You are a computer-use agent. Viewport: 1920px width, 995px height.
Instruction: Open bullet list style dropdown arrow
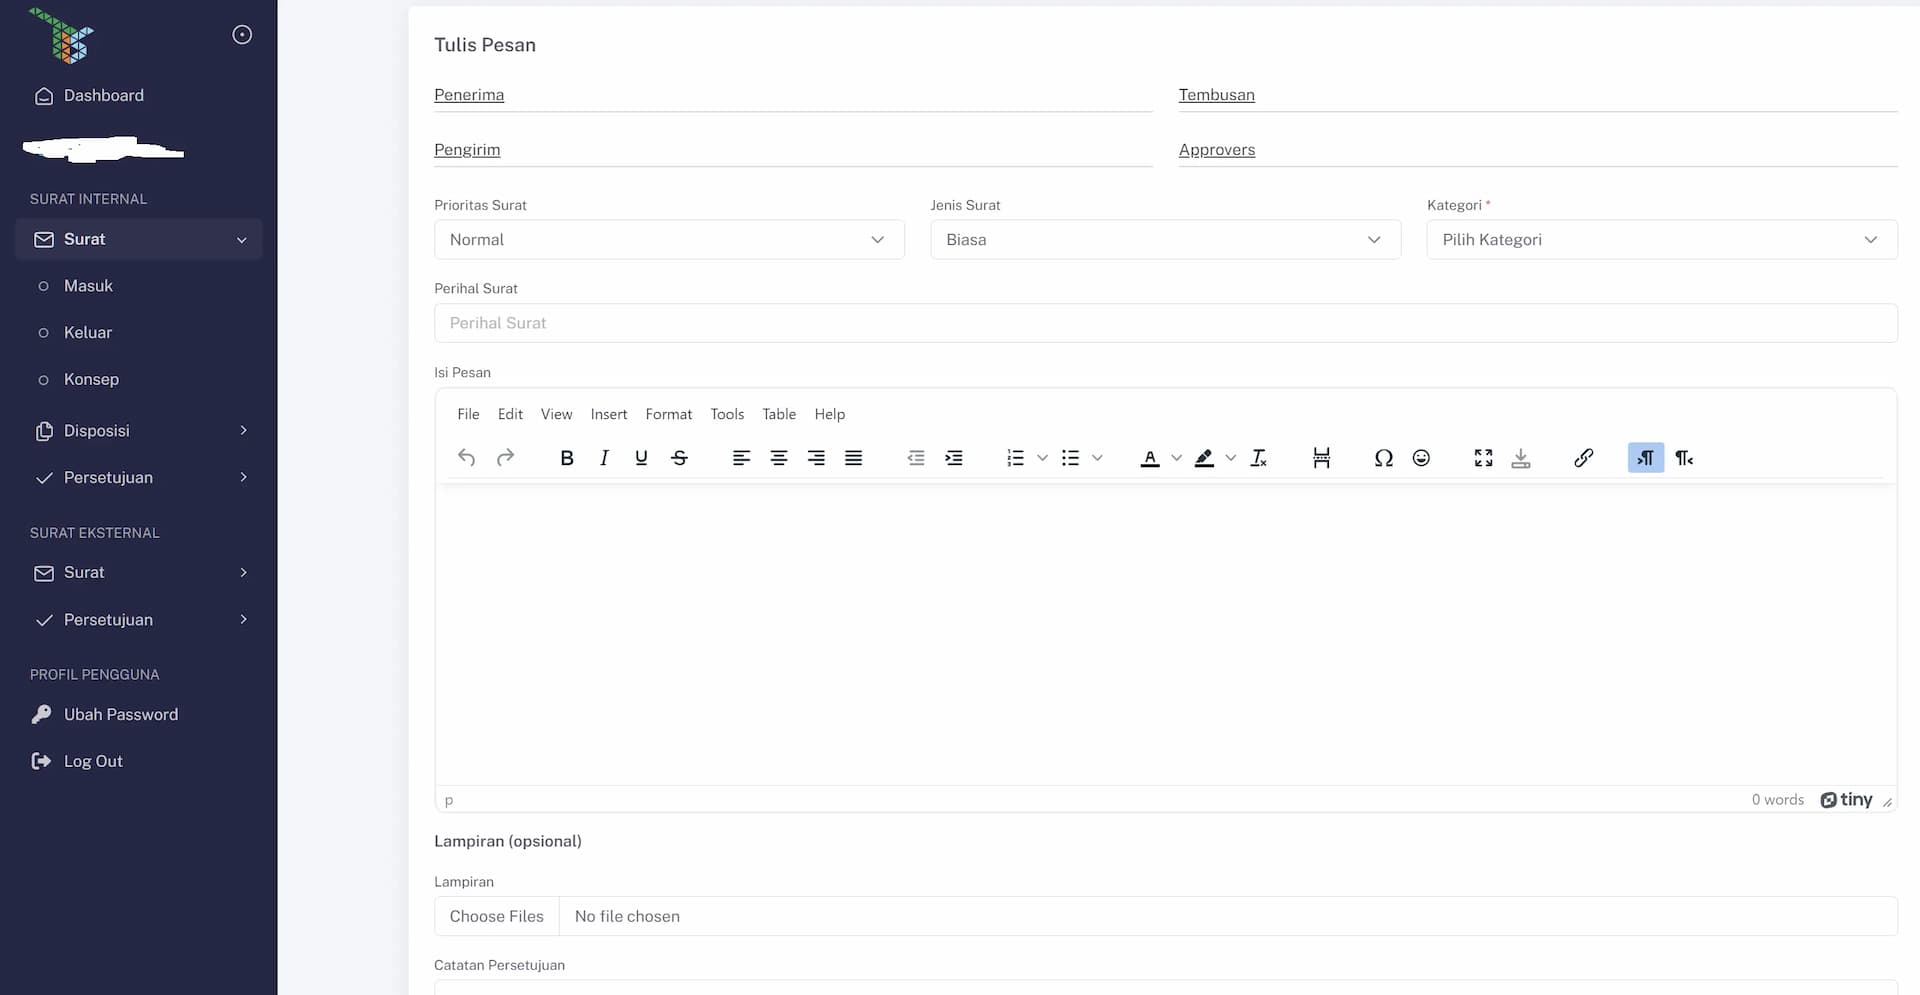pos(1097,458)
